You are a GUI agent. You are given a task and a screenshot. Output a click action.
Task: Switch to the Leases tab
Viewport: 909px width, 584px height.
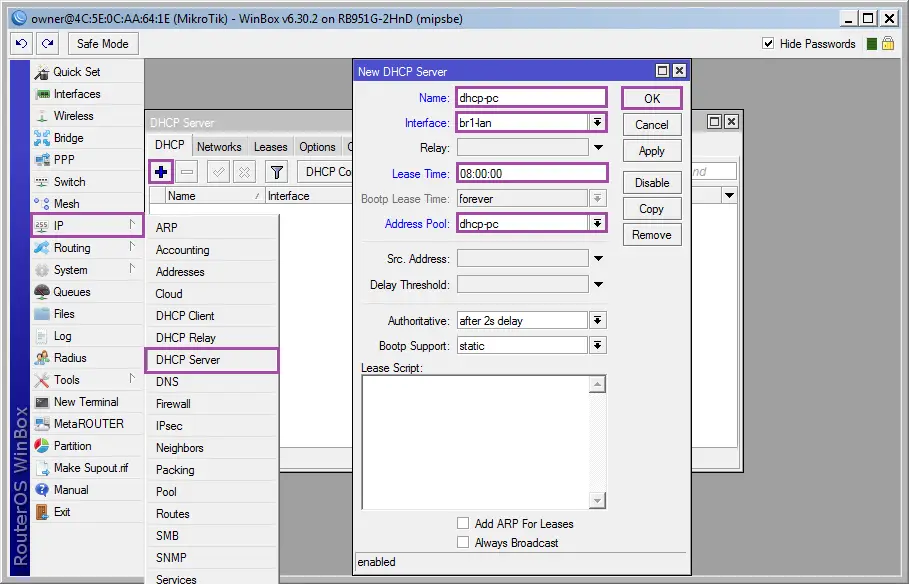[x=270, y=147]
